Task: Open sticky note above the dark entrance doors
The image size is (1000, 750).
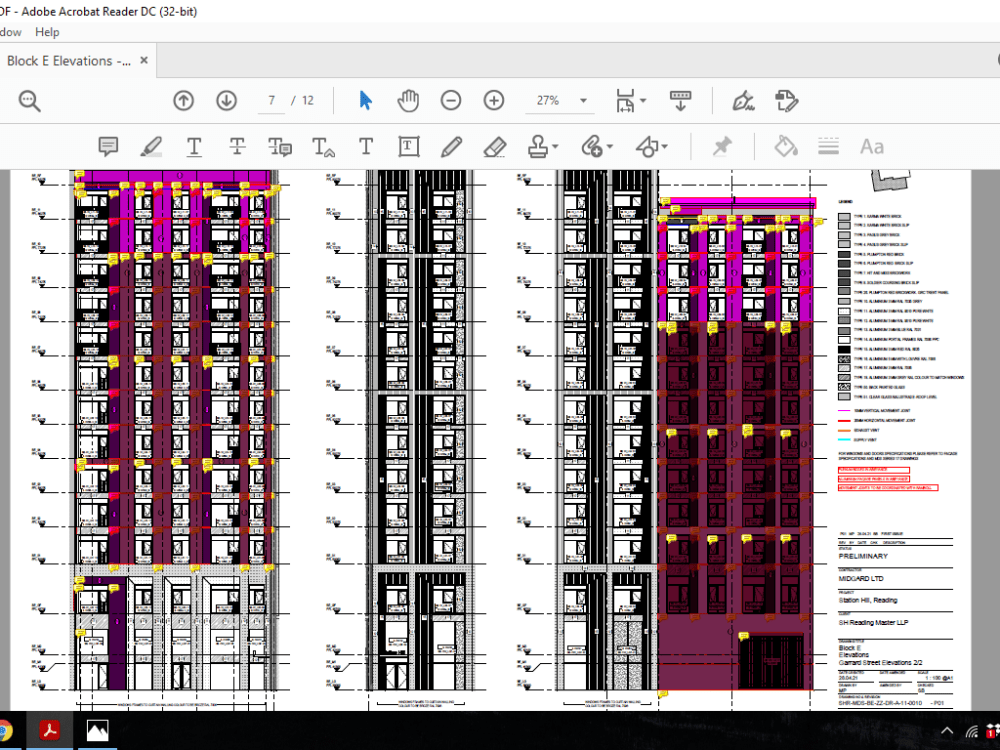Action: pos(743,636)
